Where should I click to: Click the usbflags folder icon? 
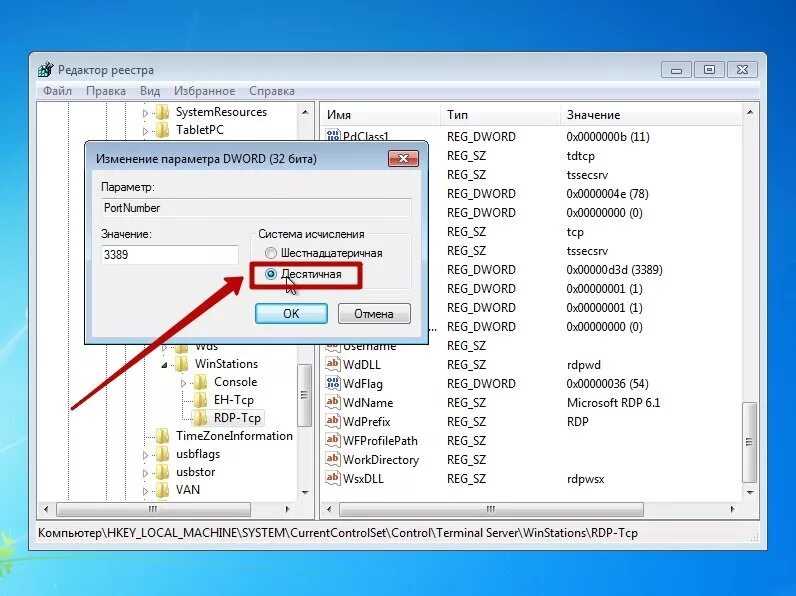pyautogui.click(x=162, y=454)
